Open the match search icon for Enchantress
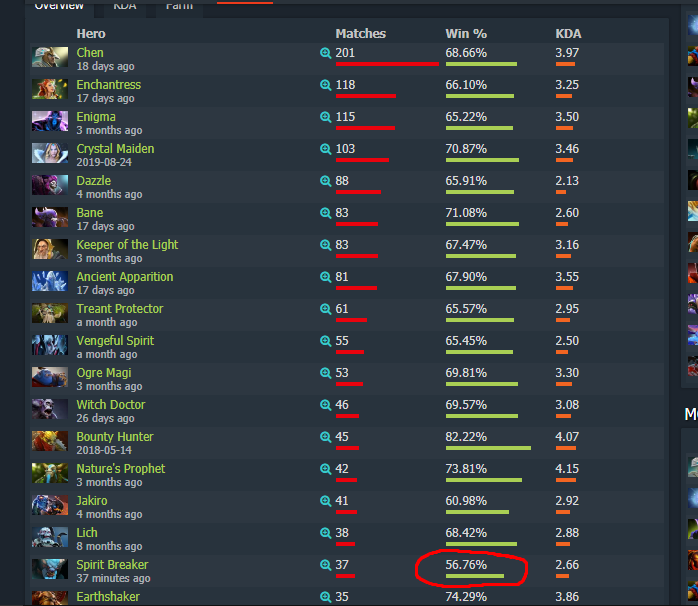Screen dimensions: 698x606 [x=325, y=85]
